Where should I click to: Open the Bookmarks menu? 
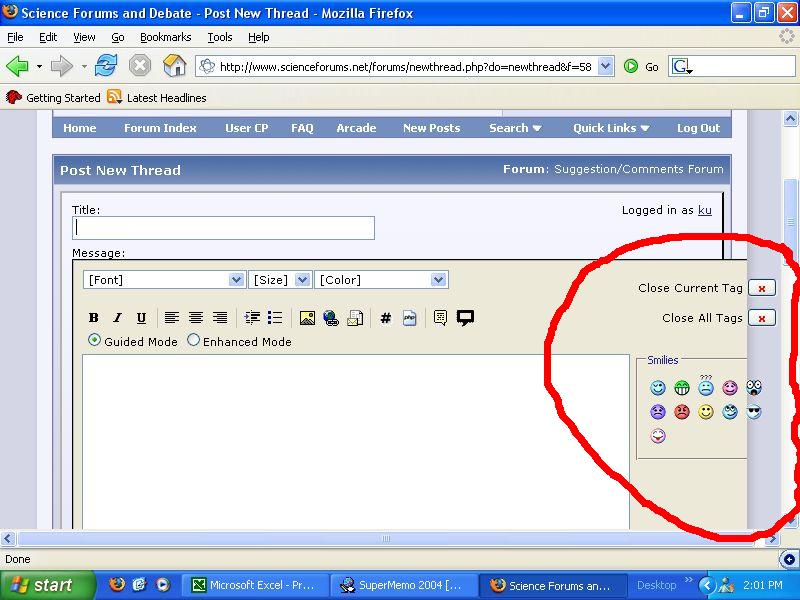click(165, 37)
